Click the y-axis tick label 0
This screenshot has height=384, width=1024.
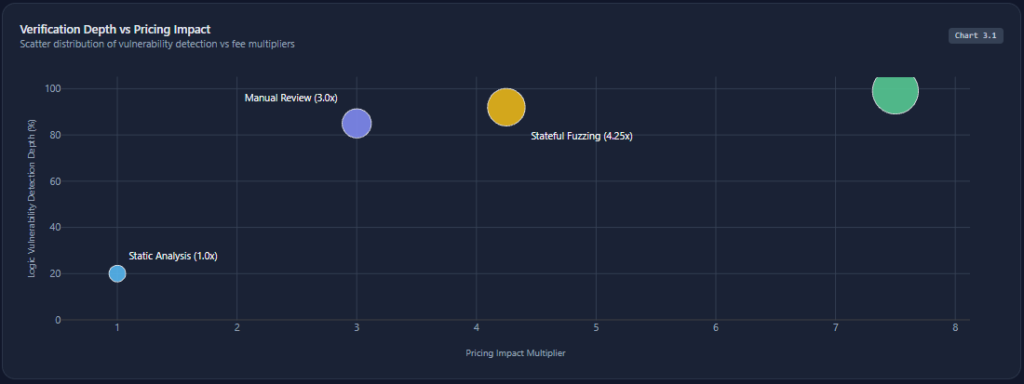click(x=58, y=320)
